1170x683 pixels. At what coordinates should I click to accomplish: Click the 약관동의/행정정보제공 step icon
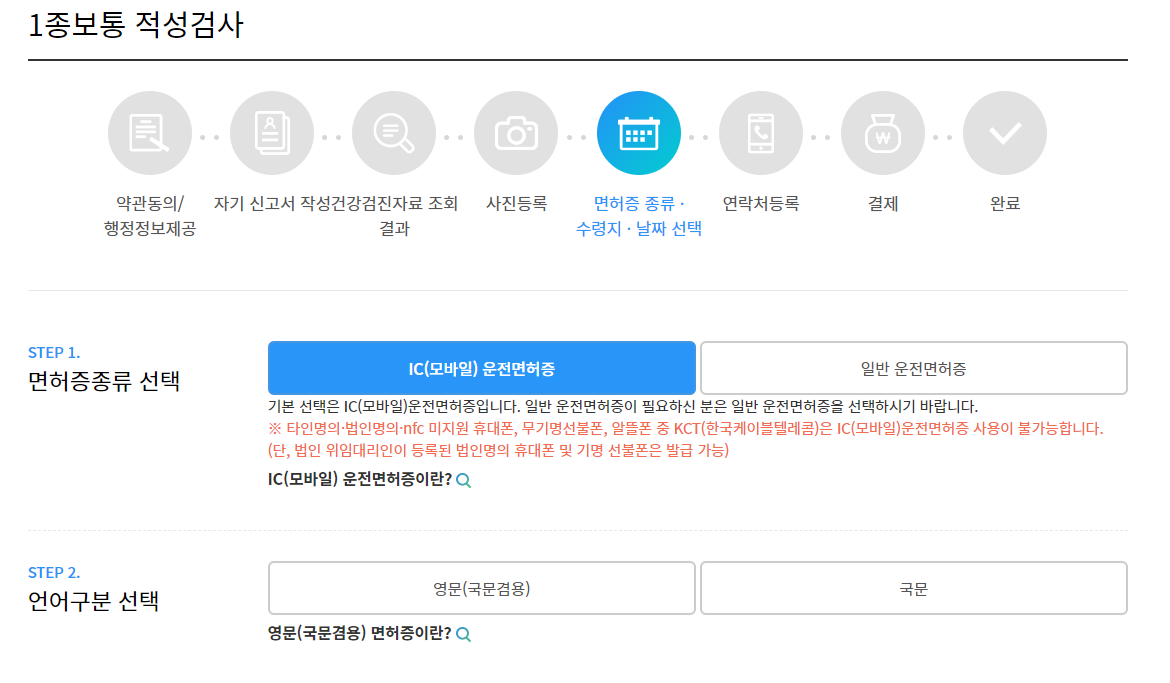click(x=149, y=134)
